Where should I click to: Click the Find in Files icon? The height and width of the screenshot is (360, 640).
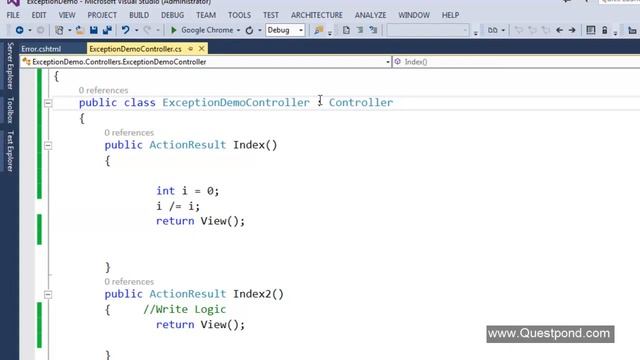pyautogui.click(x=319, y=30)
